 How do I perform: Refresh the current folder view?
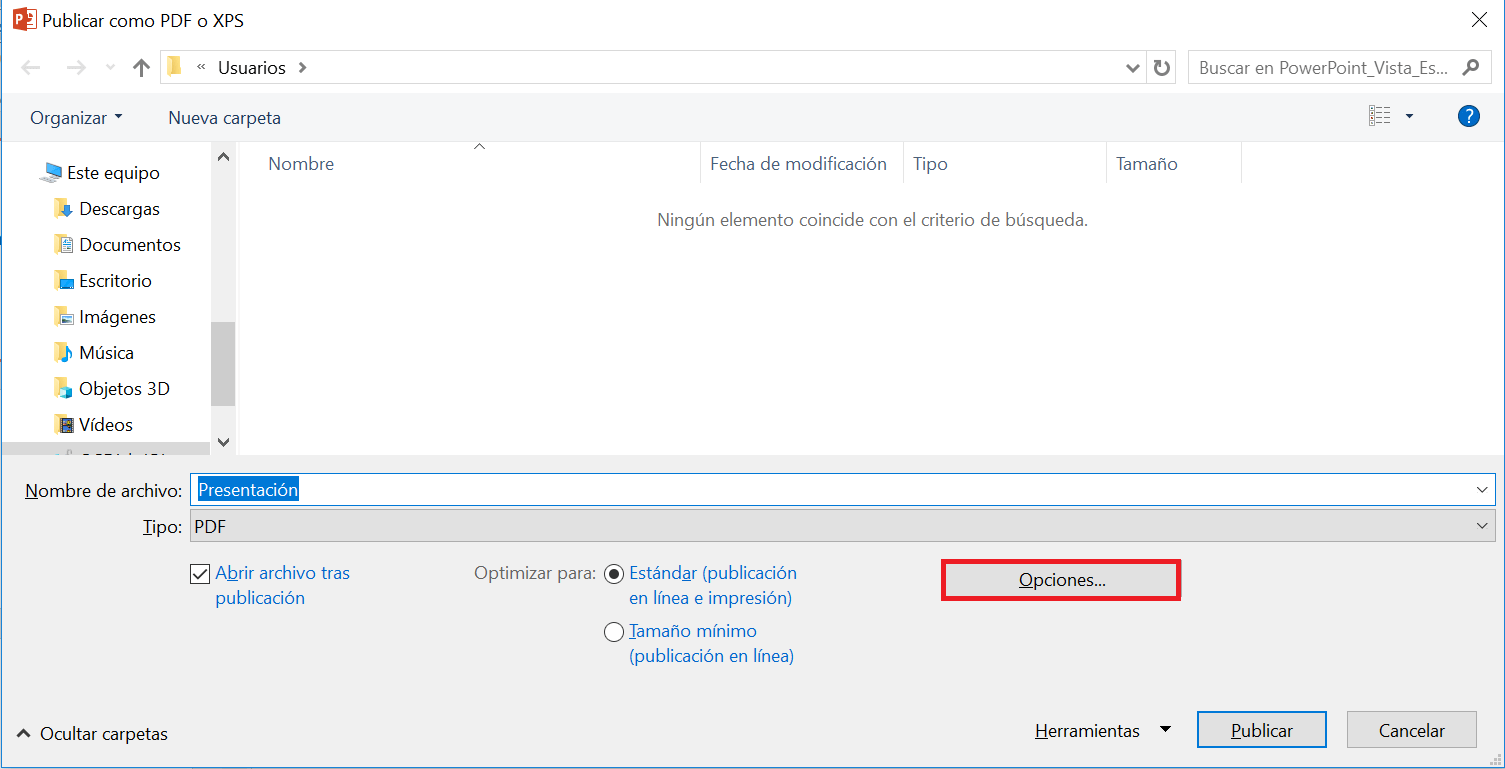(x=1161, y=68)
